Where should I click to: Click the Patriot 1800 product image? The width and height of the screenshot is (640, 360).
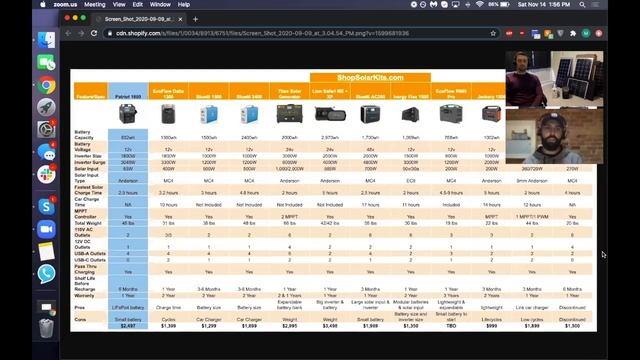(128, 113)
